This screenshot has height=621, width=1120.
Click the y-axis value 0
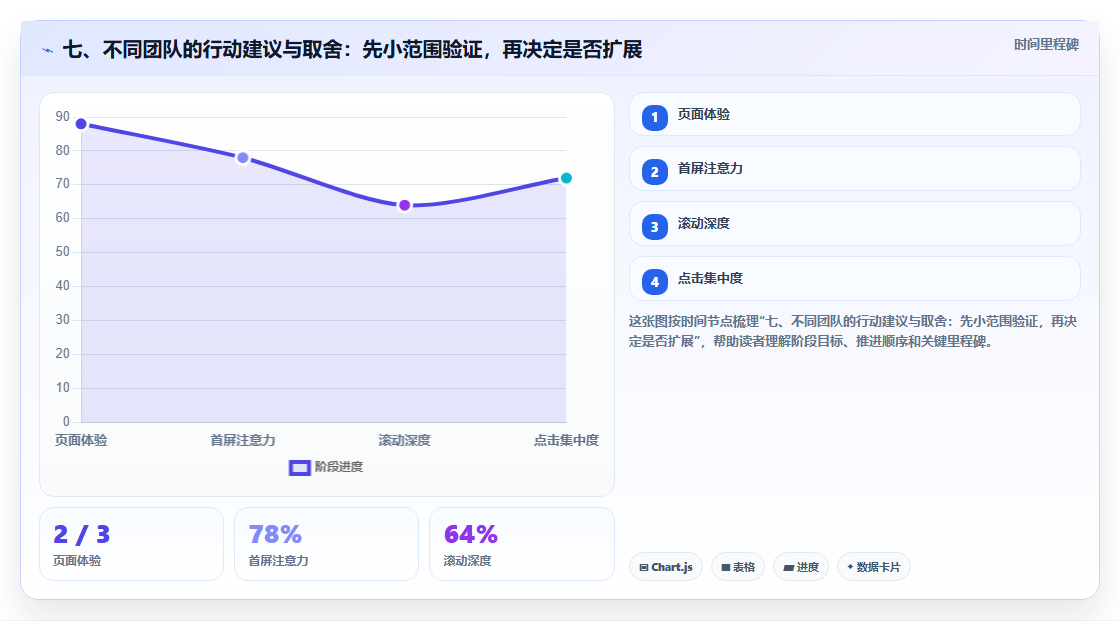tap(66, 422)
